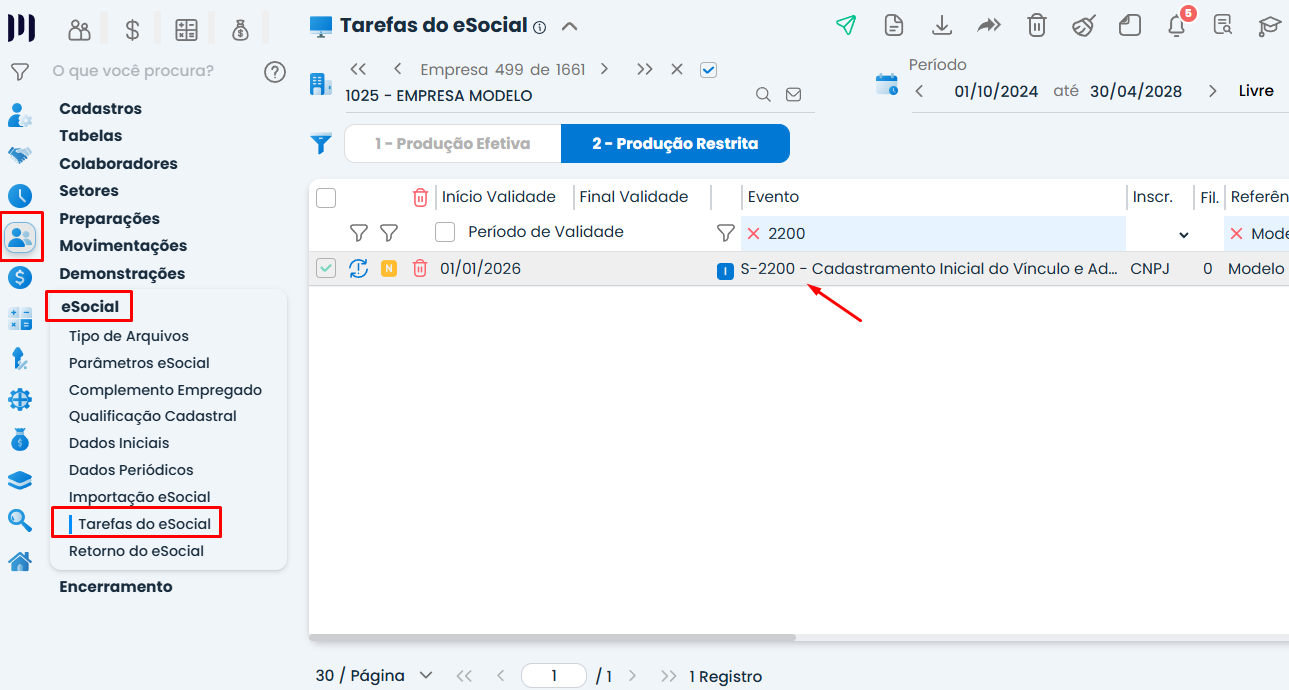The width and height of the screenshot is (1289, 690).
Task: Open Qualificação Cadastral in the submenu
Action: click(x=153, y=416)
